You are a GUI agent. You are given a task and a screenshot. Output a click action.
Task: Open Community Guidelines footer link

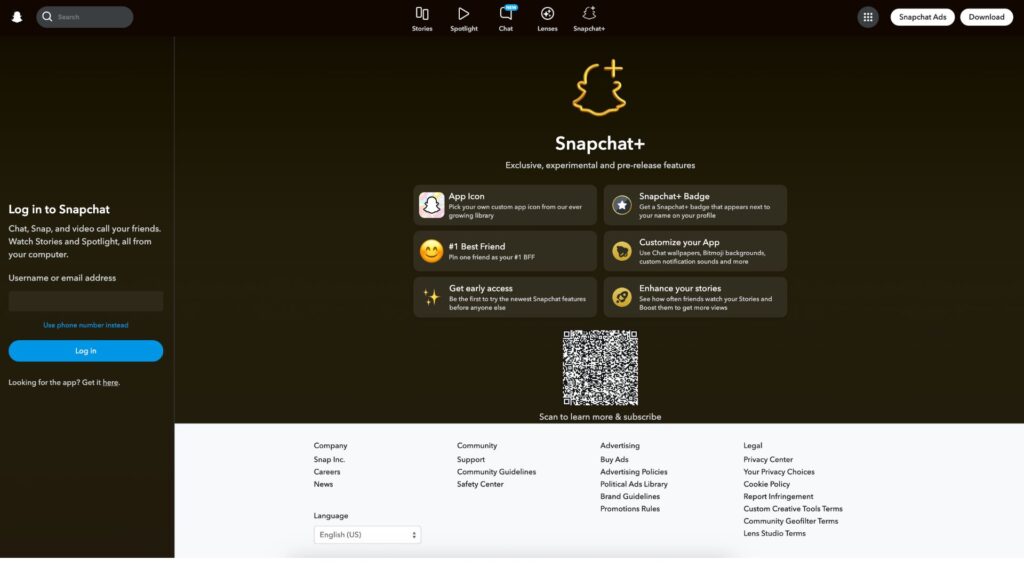click(x=496, y=472)
